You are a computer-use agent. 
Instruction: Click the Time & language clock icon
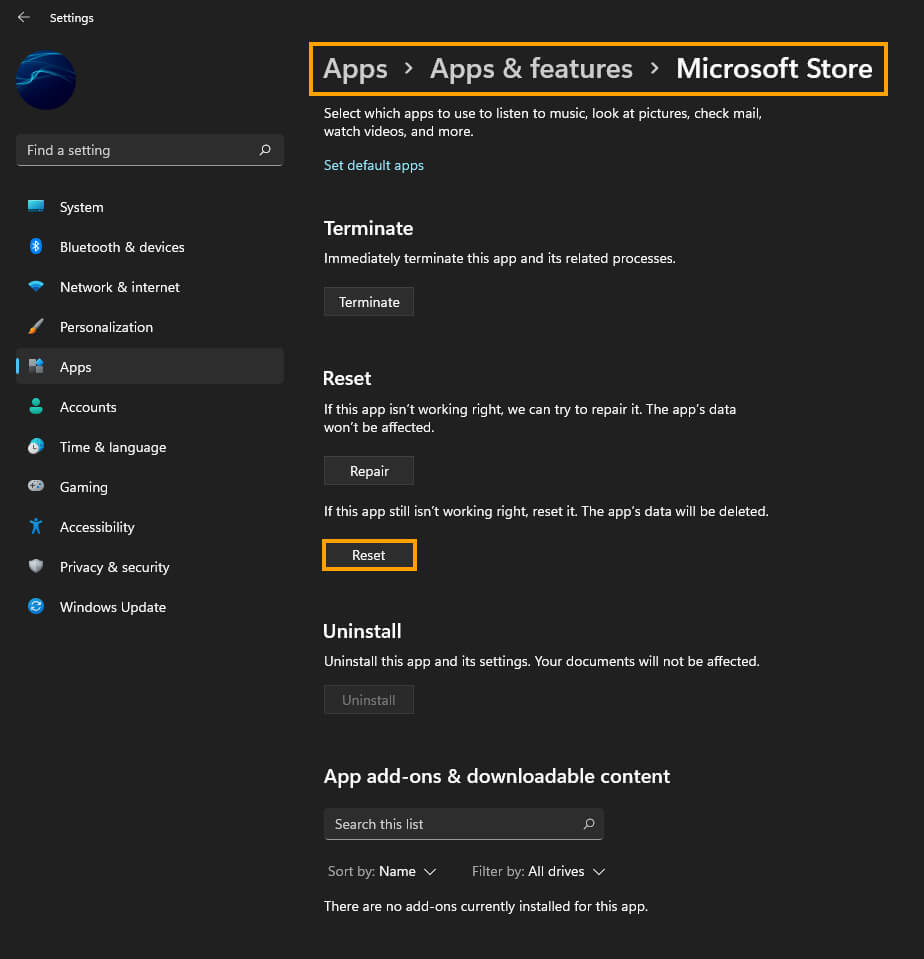point(36,446)
